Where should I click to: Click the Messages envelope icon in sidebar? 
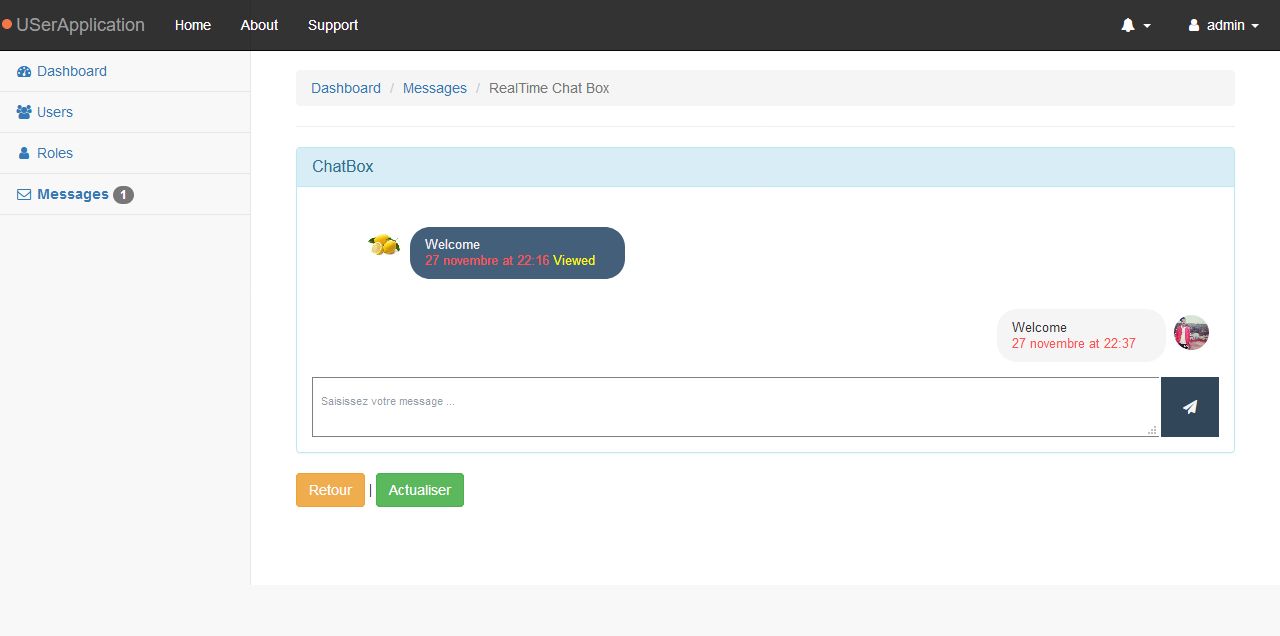(x=24, y=195)
